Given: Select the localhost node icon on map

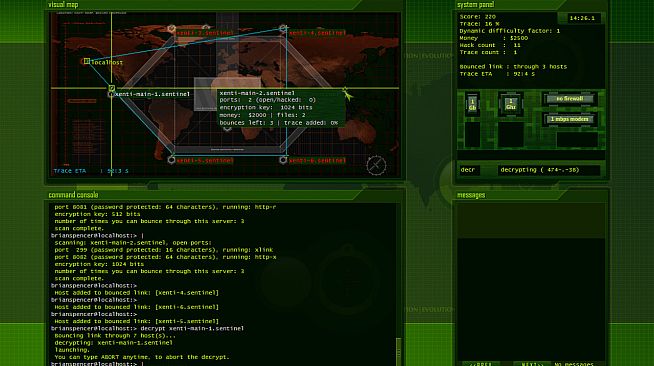Looking at the screenshot, I should pos(86,61).
